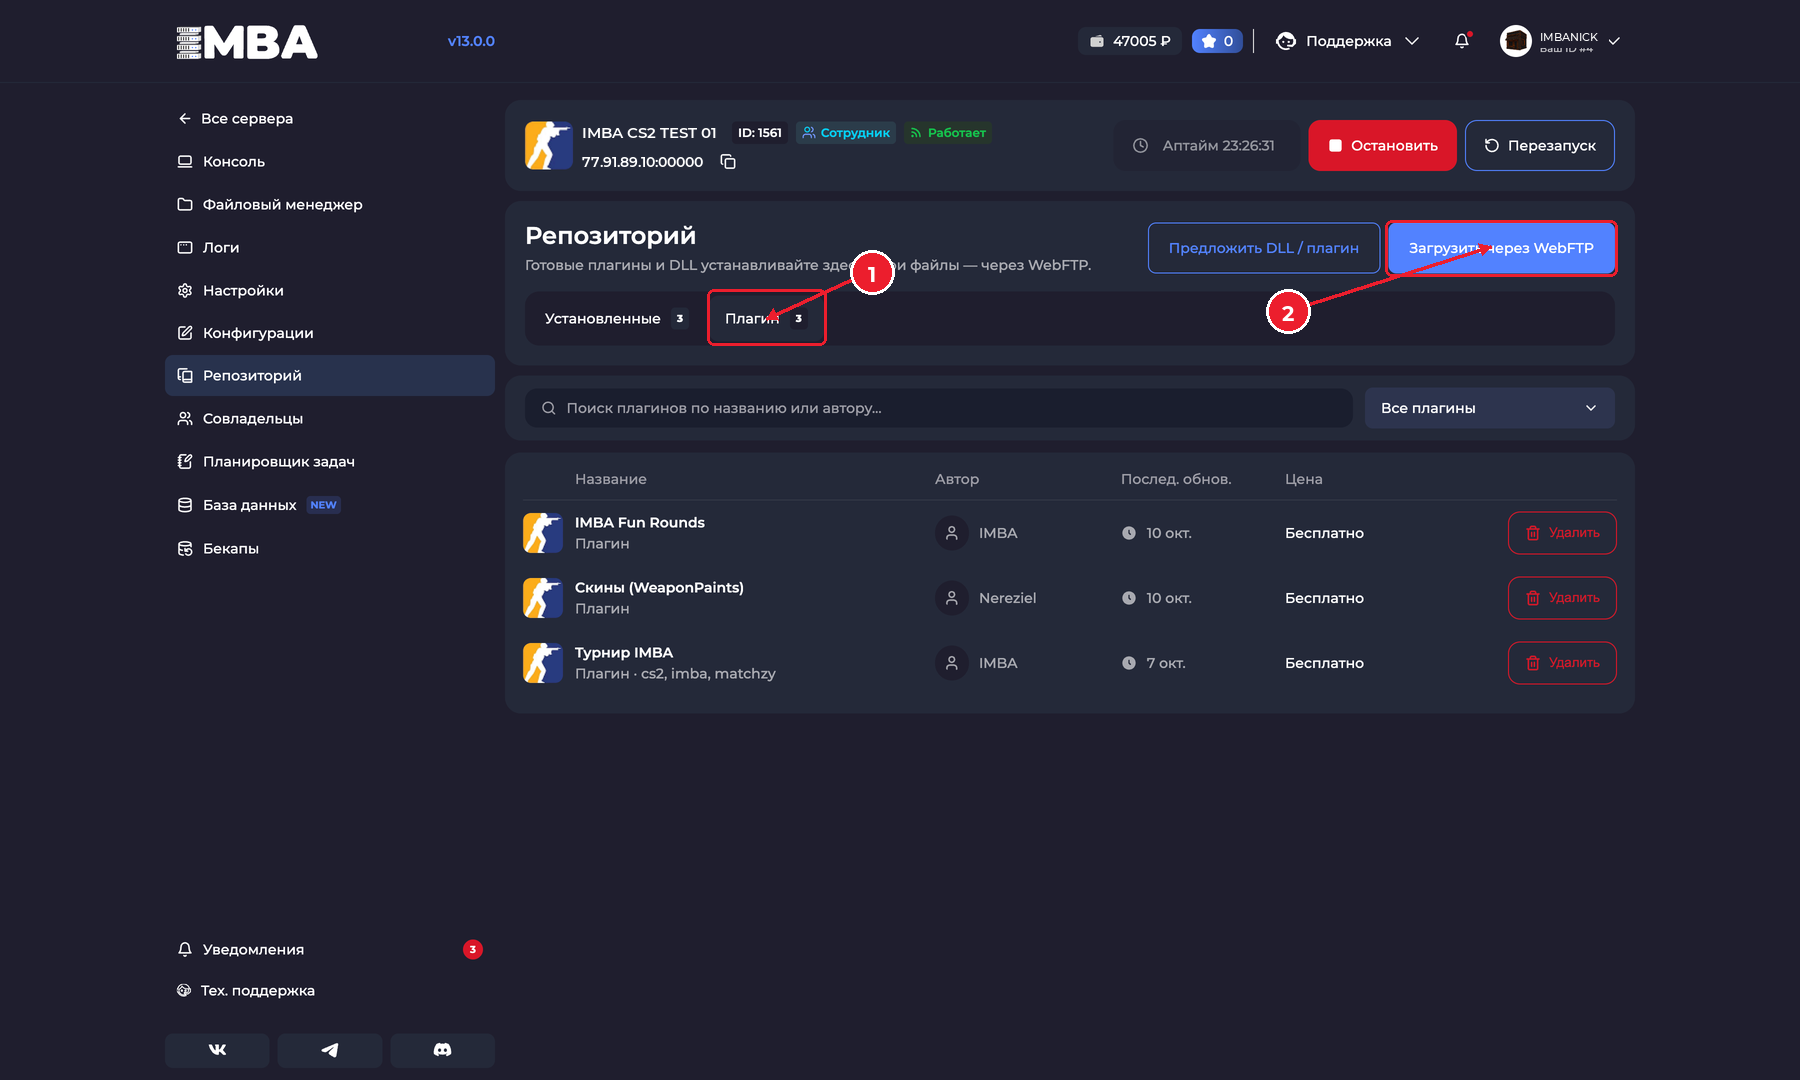Image resolution: width=1800 pixels, height=1080 pixels.
Task: Click the star bonus balance badge
Action: click(1217, 41)
